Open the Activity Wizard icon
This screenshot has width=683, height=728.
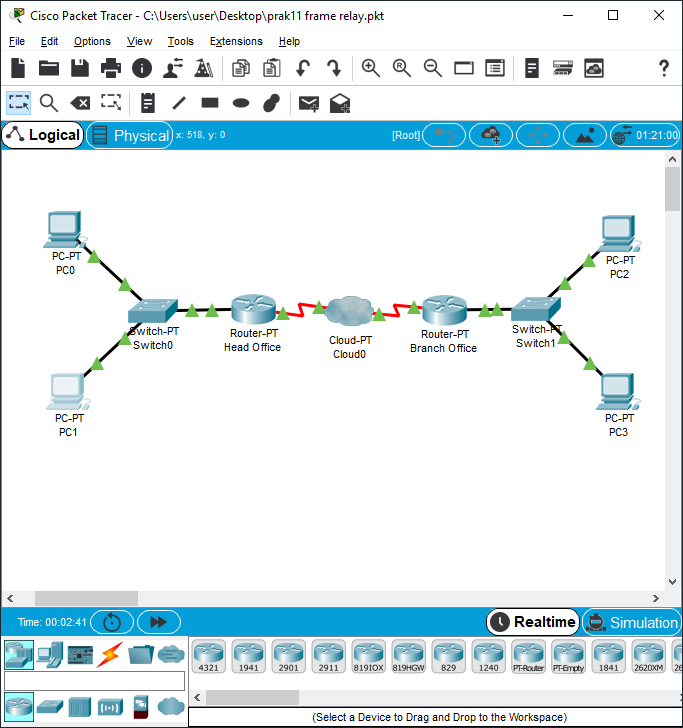click(173, 68)
